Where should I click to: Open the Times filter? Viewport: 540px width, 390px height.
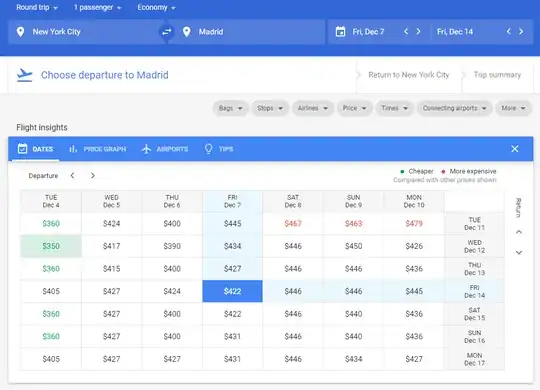tap(394, 108)
